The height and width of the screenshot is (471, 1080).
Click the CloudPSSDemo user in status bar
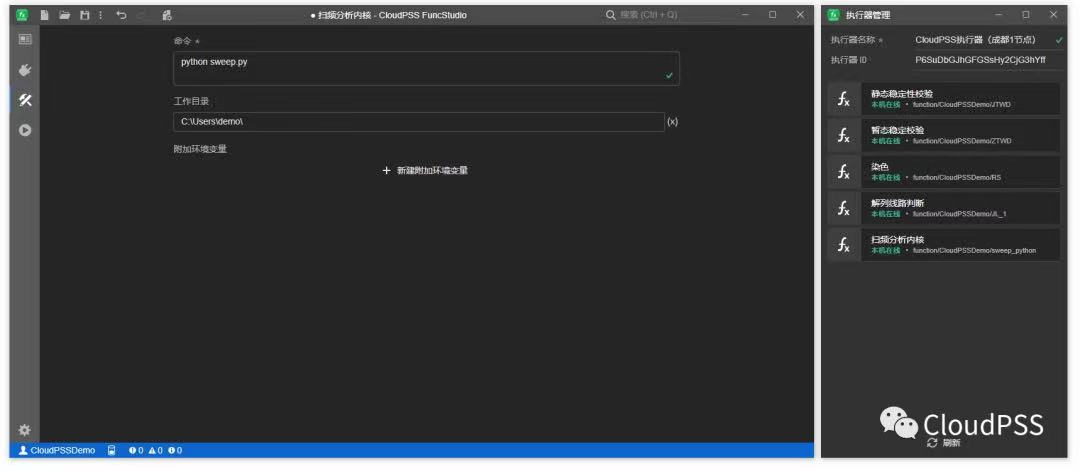(57, 450)
